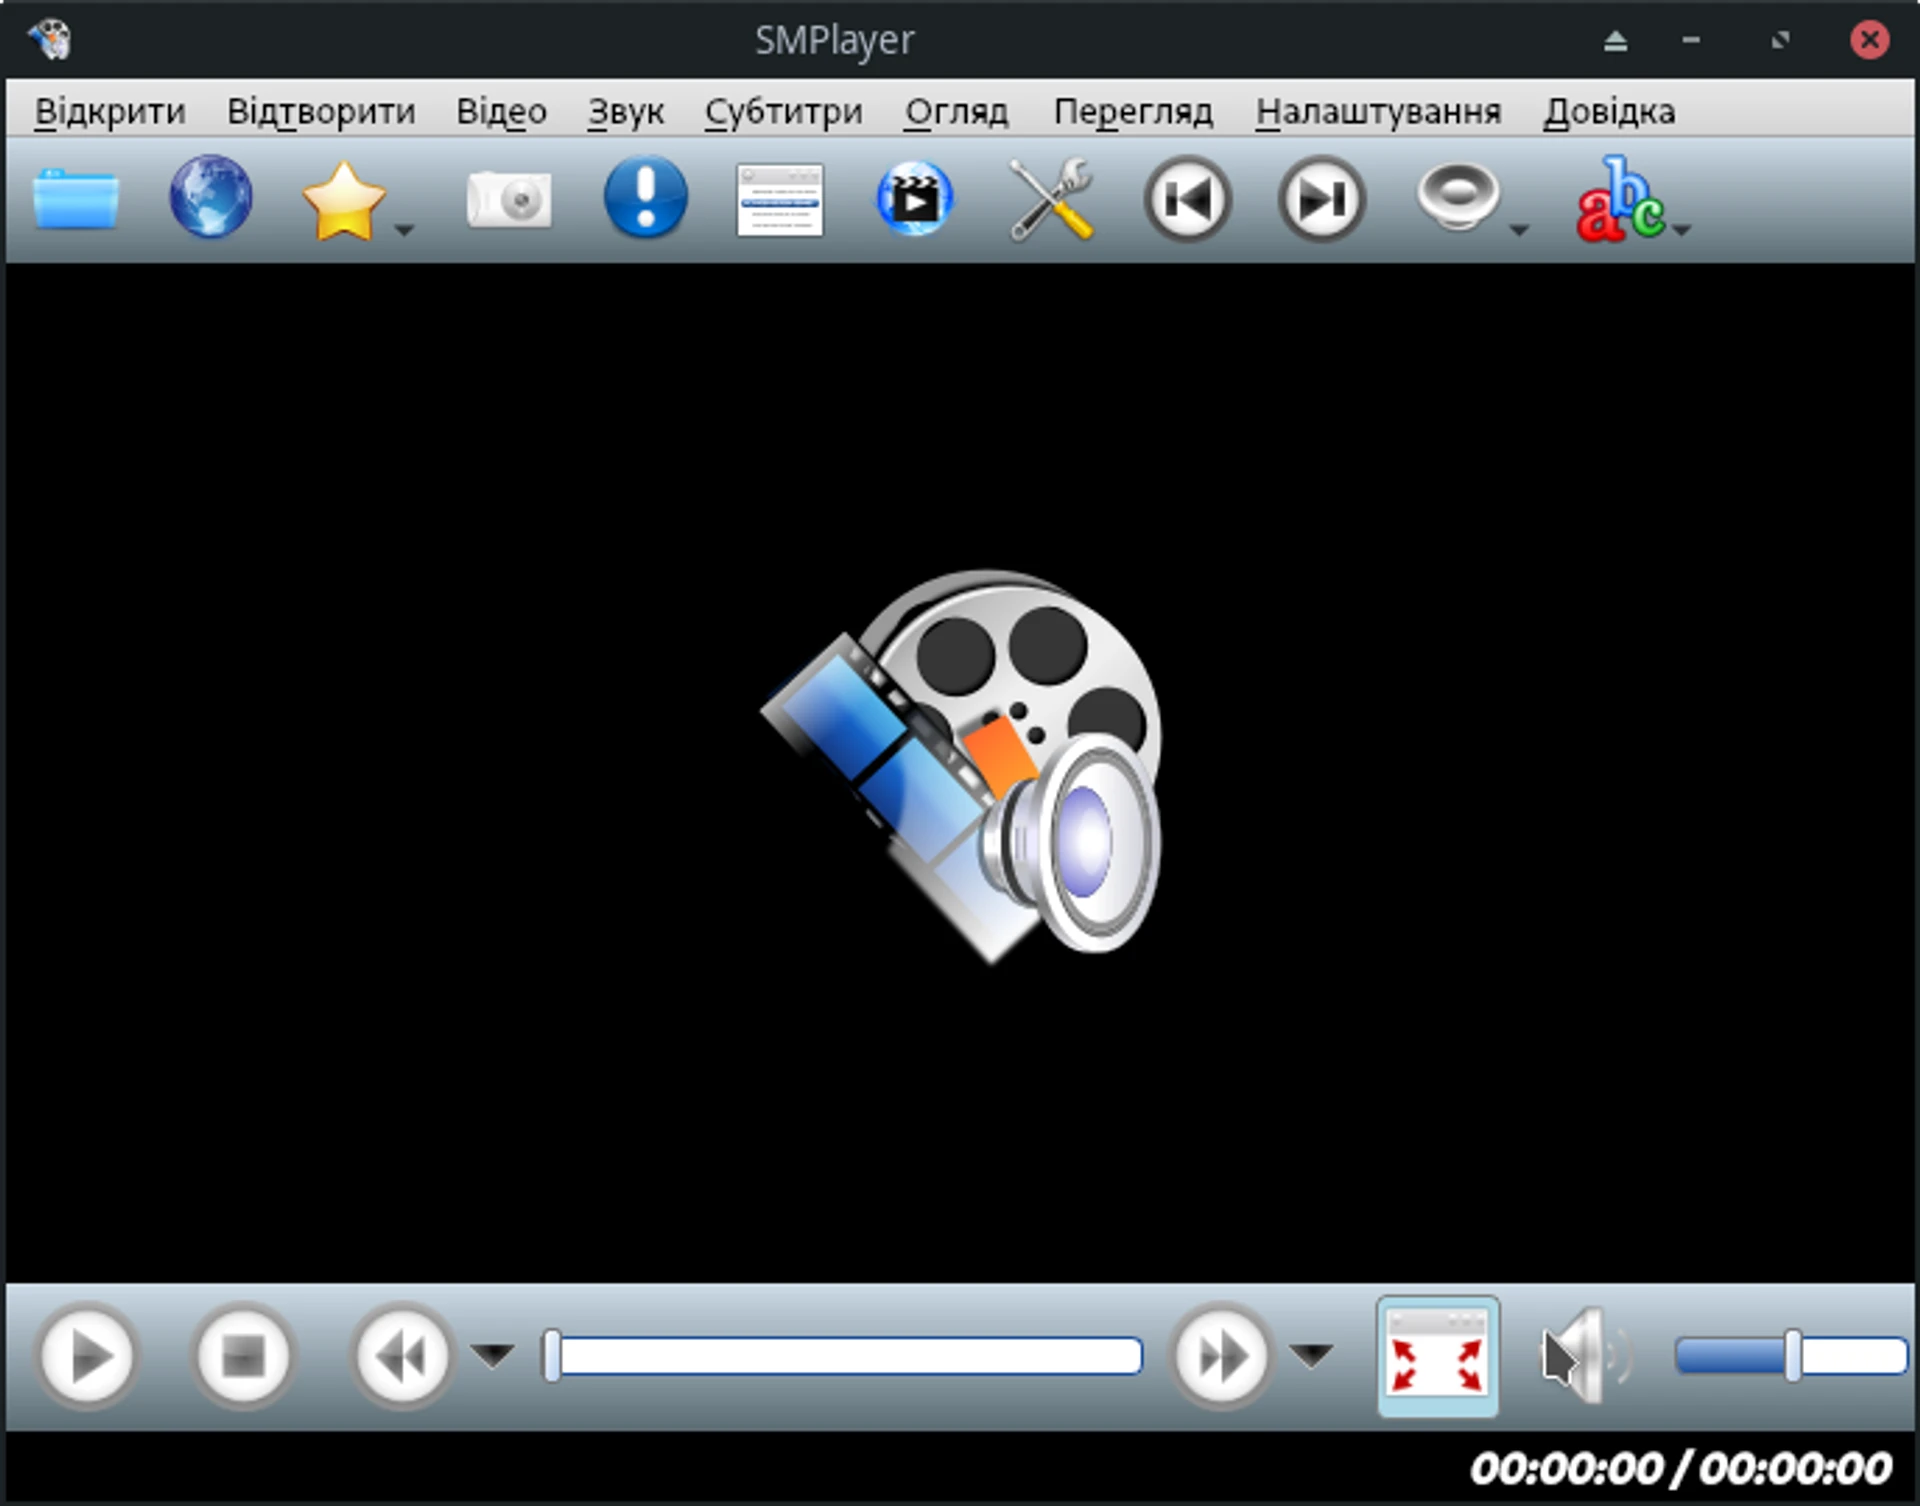
Task: Expand the subtitle abc dropdown arrow
Action: (x=1682, y=230)
